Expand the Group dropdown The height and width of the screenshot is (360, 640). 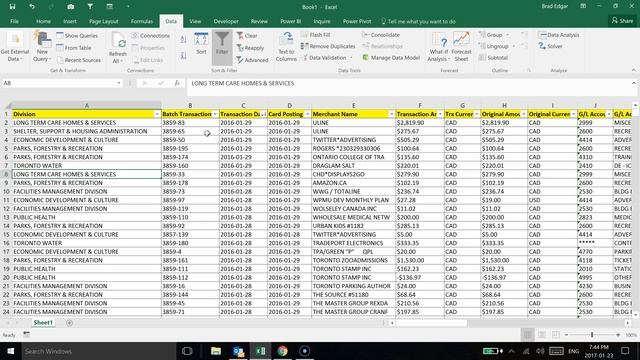tap(508, 35)
